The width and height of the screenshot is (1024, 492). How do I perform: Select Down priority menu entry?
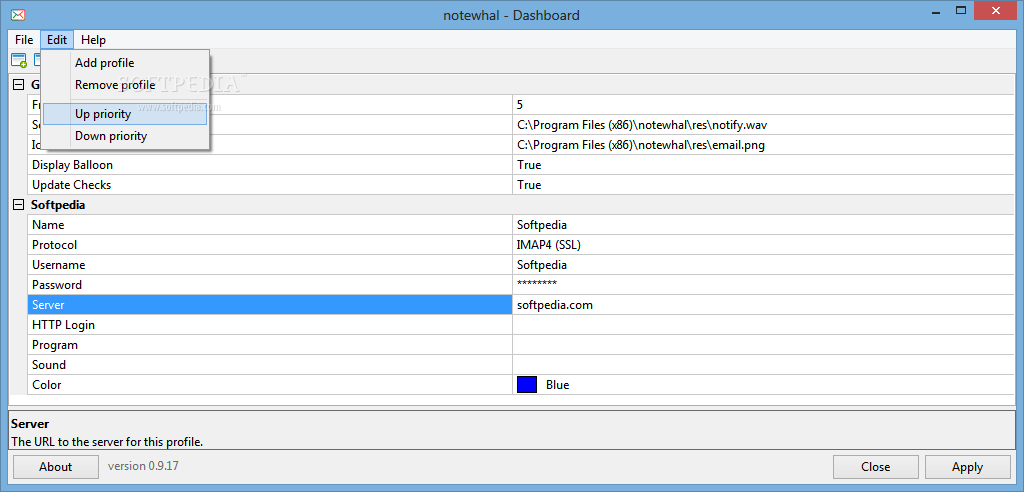point(125,136)
